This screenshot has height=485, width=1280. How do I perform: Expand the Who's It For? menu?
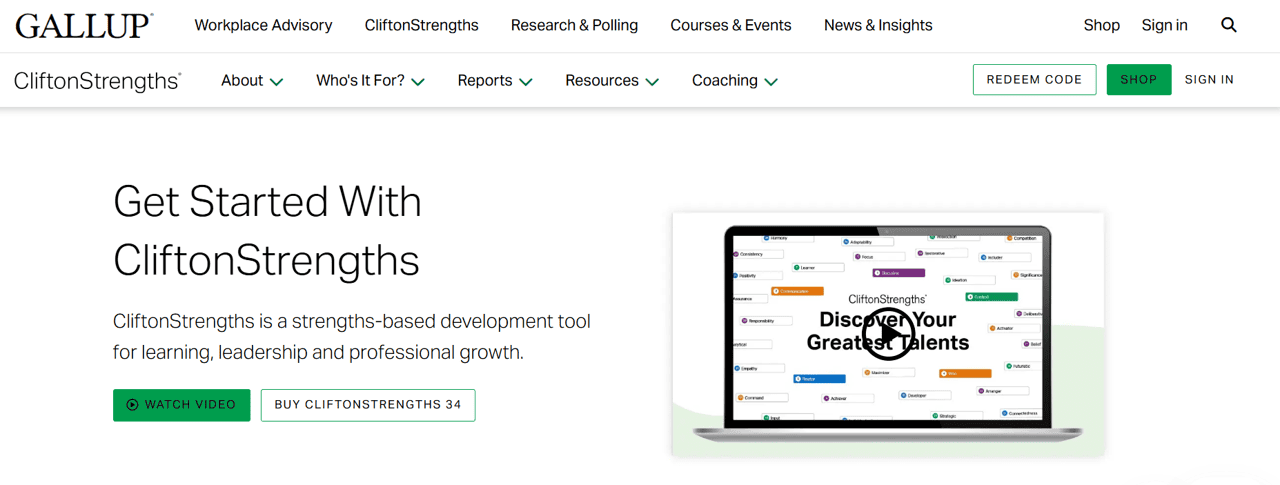pyautogui.click(x=370, y=81)
